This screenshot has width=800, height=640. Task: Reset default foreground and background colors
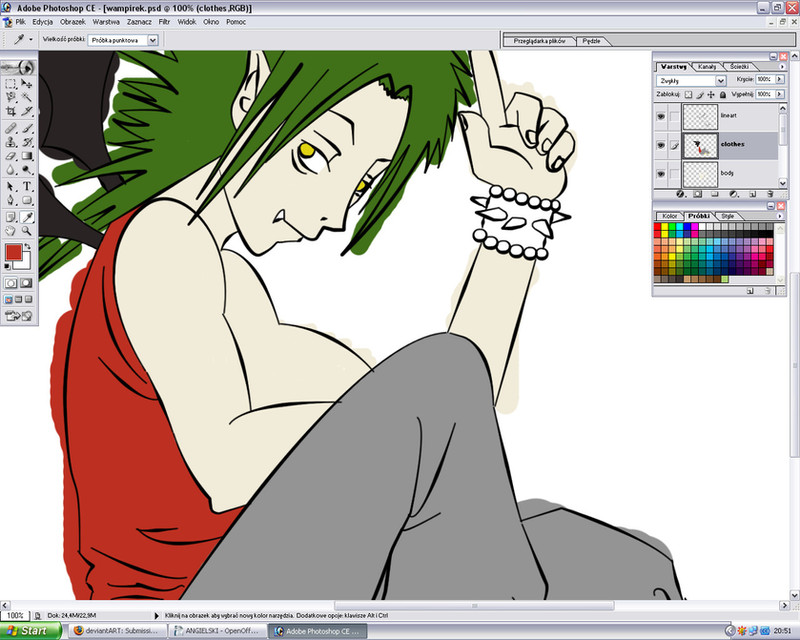7,266
